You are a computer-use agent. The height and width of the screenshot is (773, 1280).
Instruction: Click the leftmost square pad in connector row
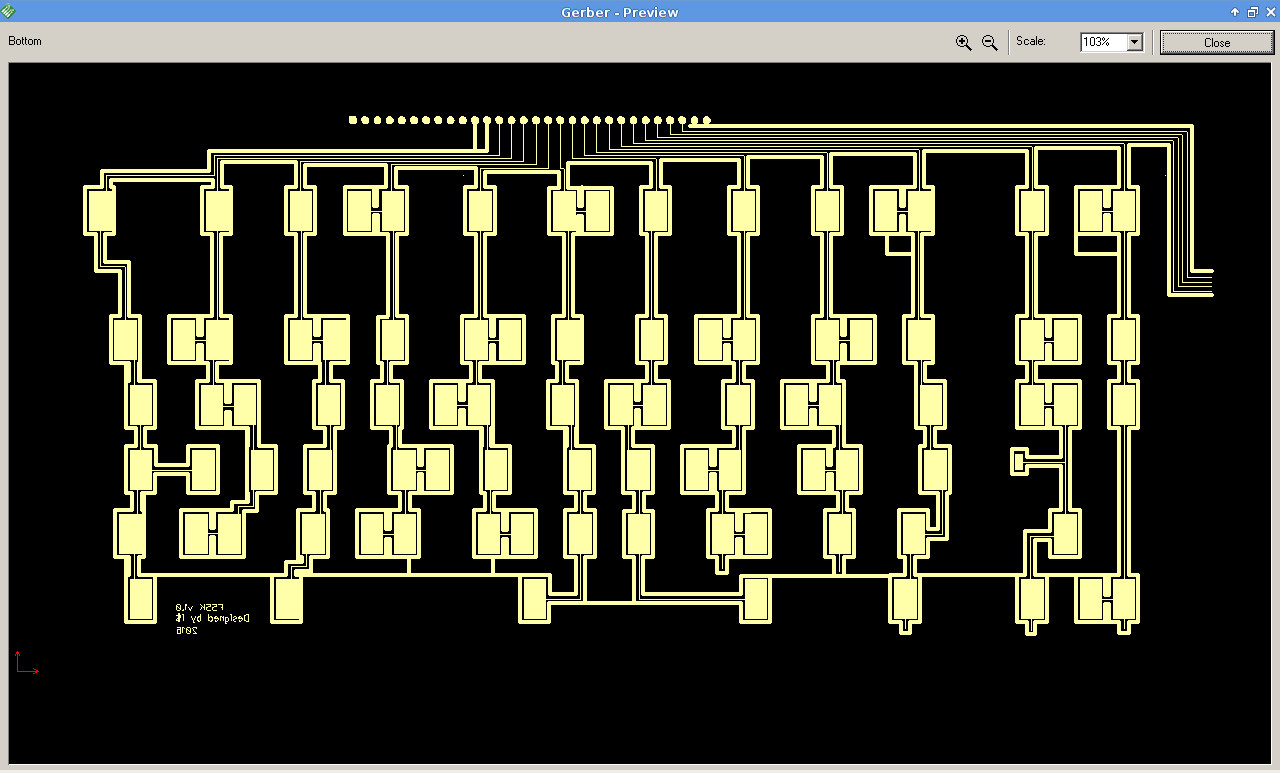(353, 120)
